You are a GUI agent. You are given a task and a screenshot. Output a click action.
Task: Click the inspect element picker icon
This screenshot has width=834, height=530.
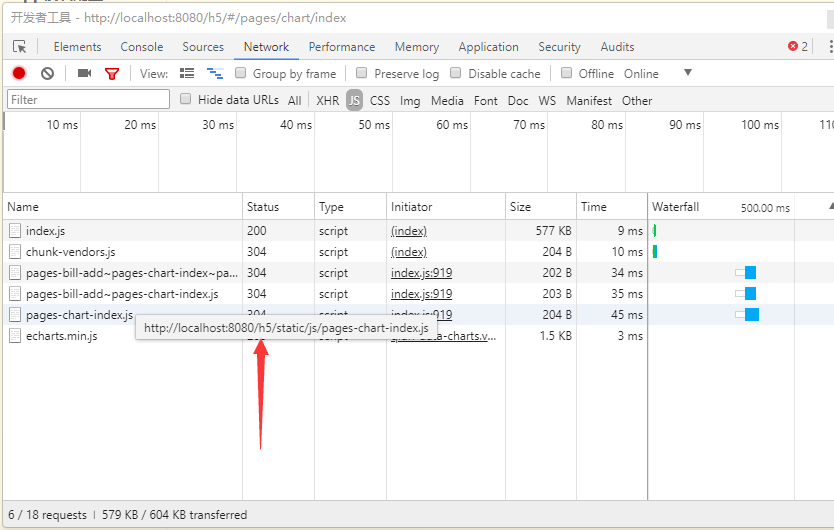click(19, 47)
